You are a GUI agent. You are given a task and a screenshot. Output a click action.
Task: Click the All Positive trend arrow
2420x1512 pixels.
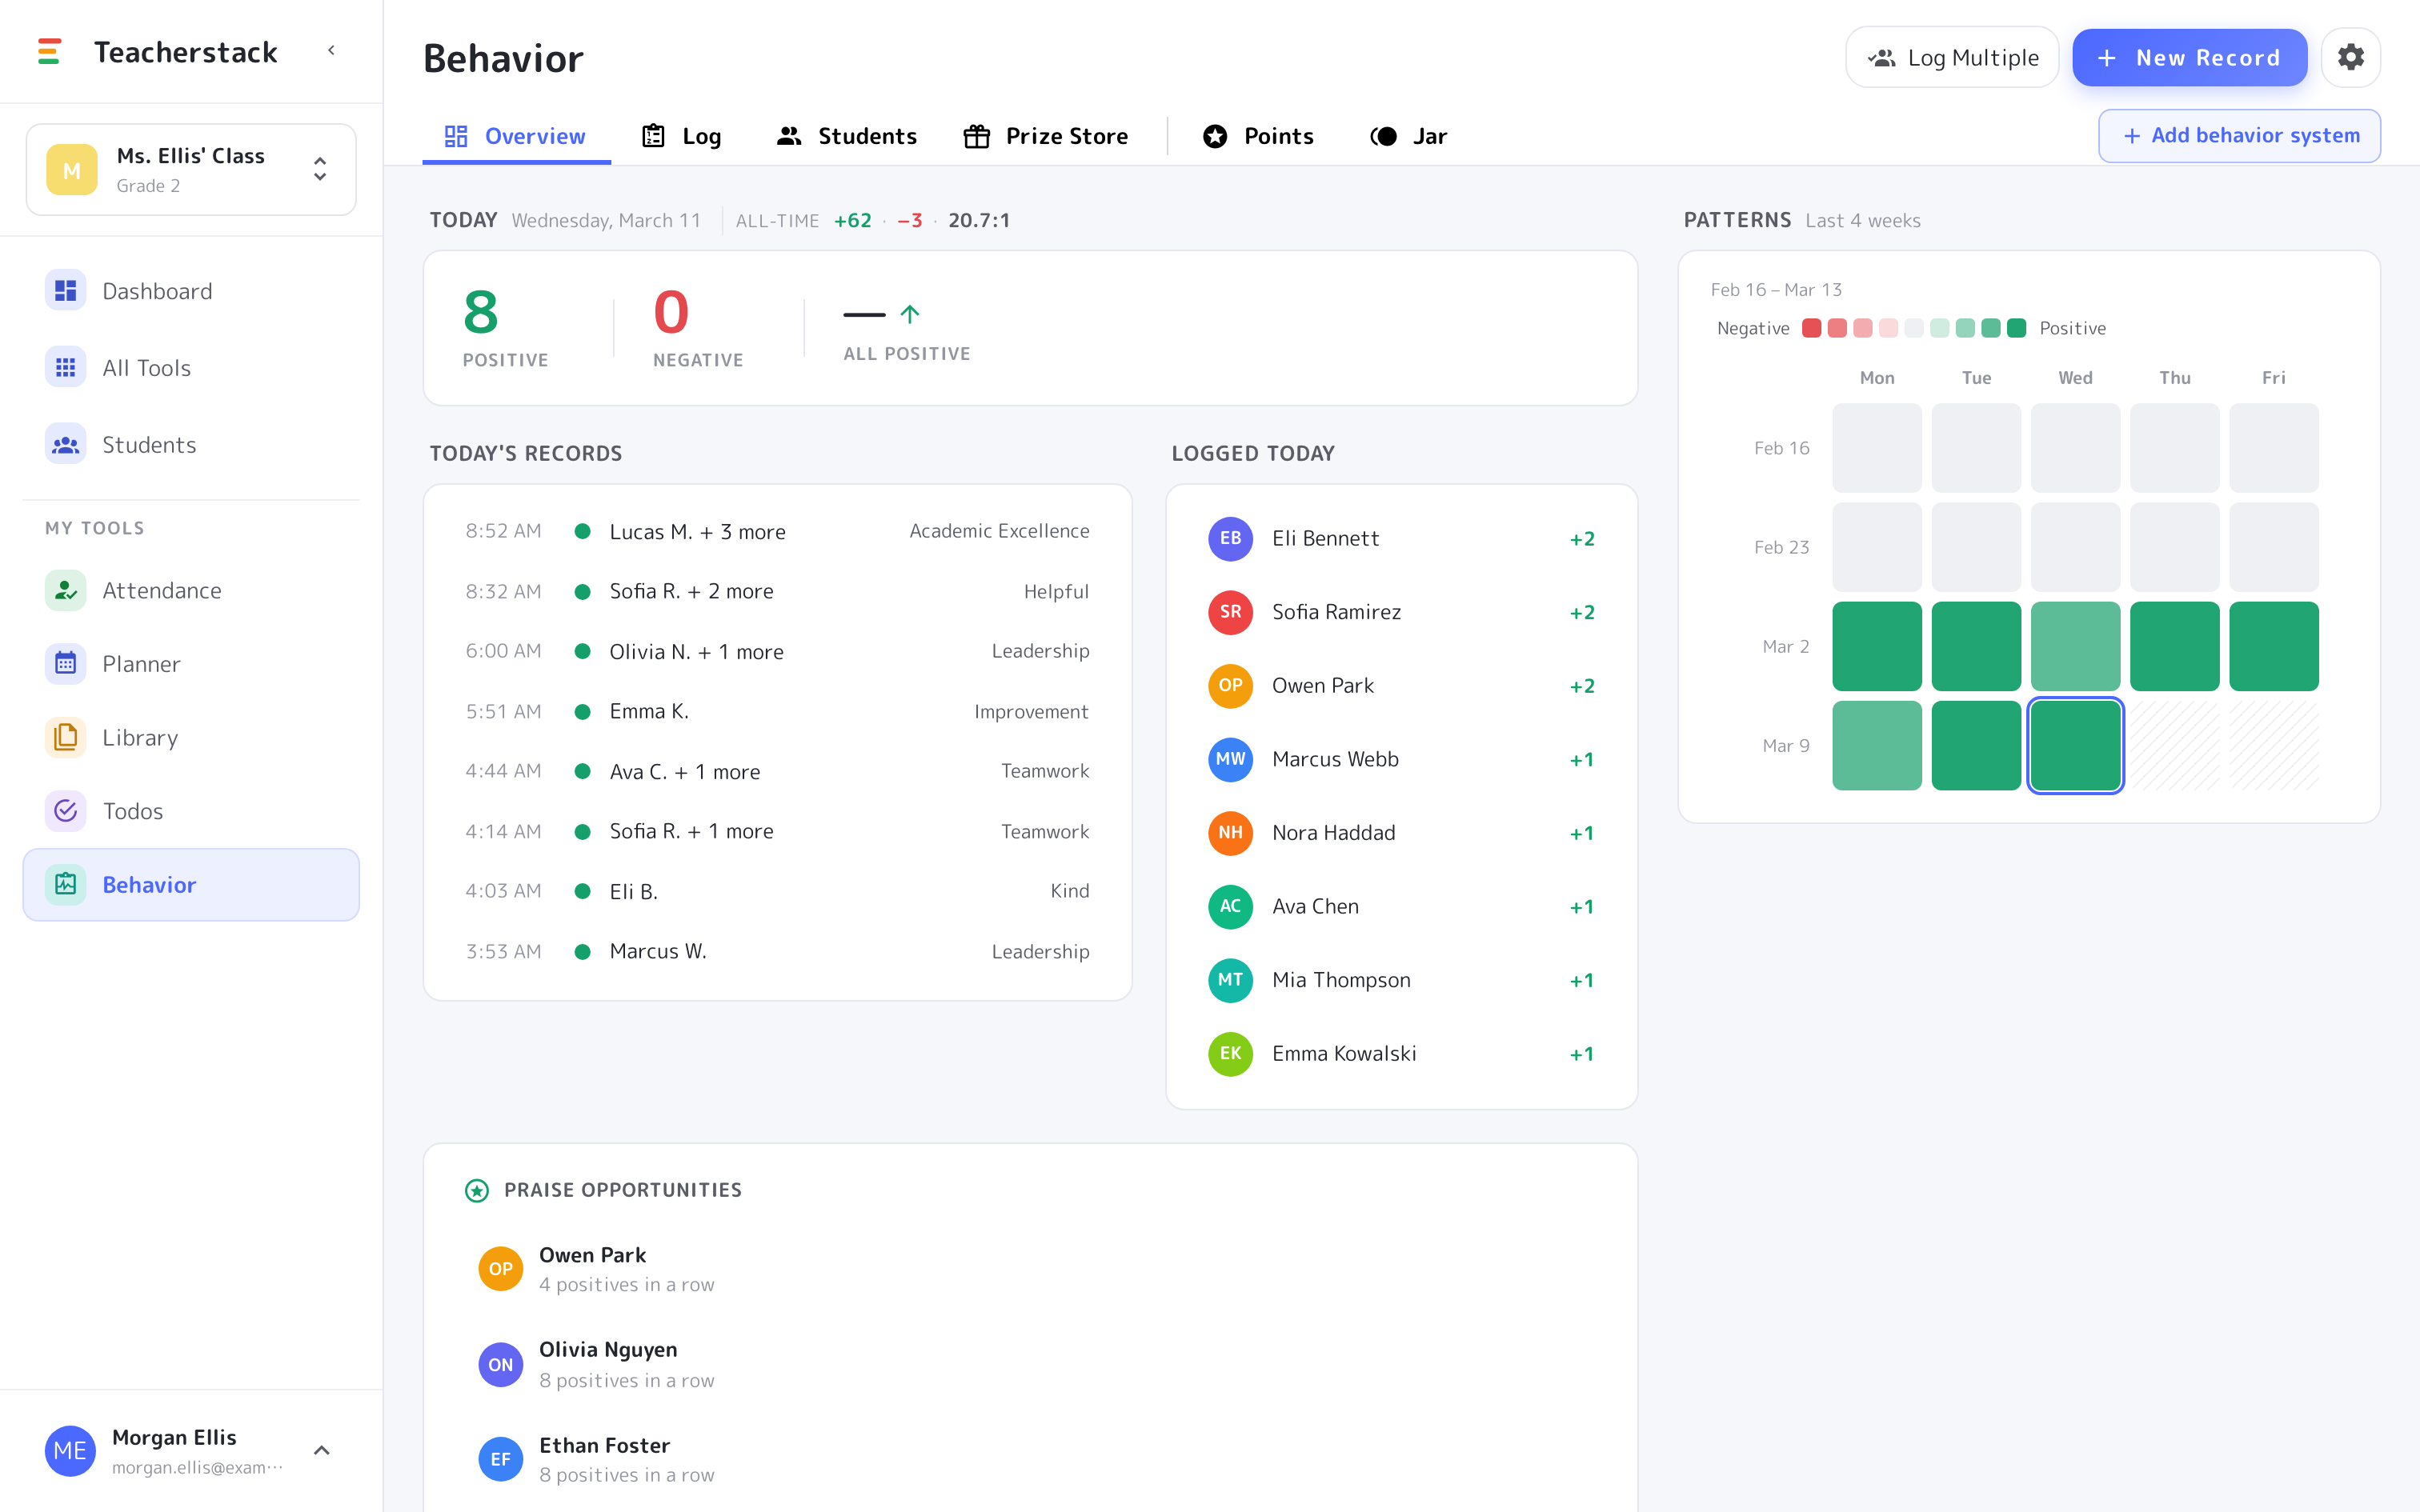pos(909,314)
